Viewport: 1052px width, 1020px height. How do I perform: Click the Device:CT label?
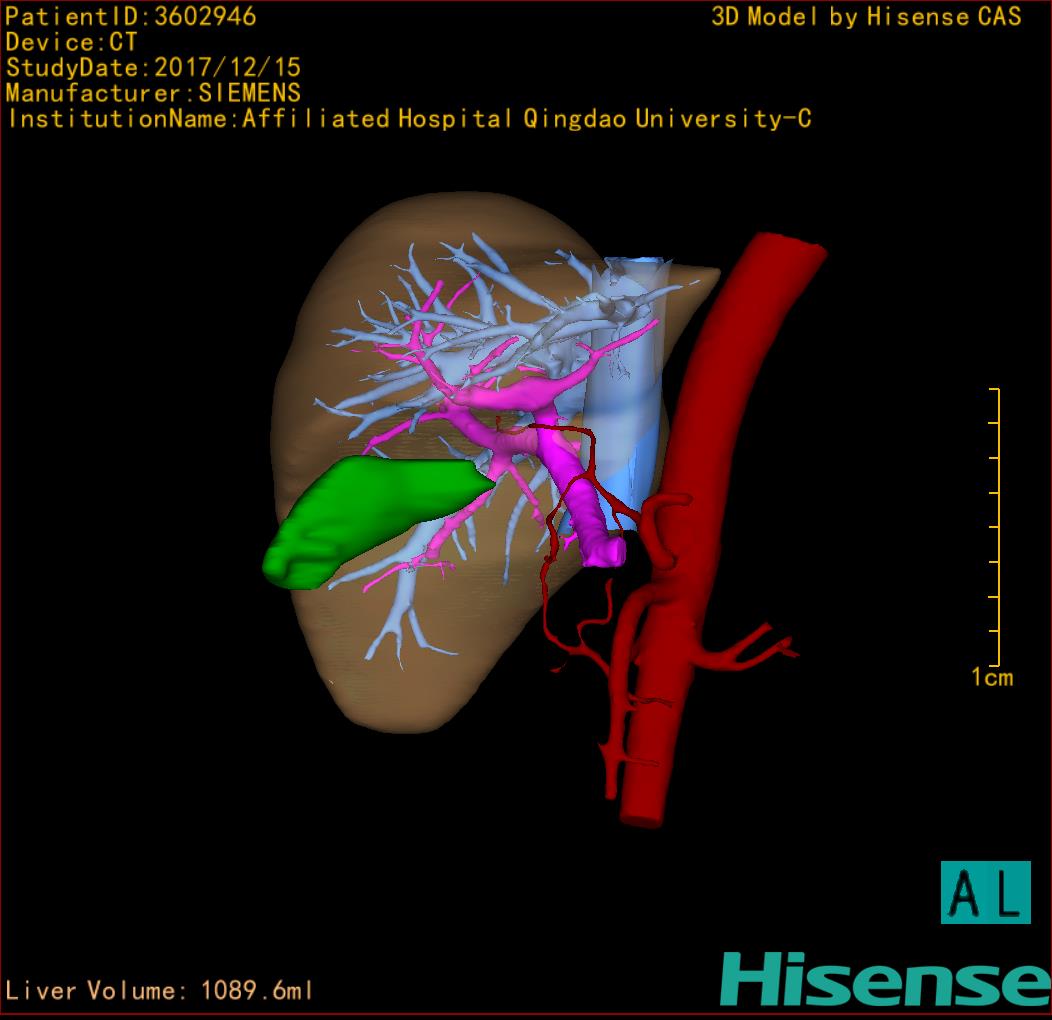pyautogui.click(x=71, y=43)
